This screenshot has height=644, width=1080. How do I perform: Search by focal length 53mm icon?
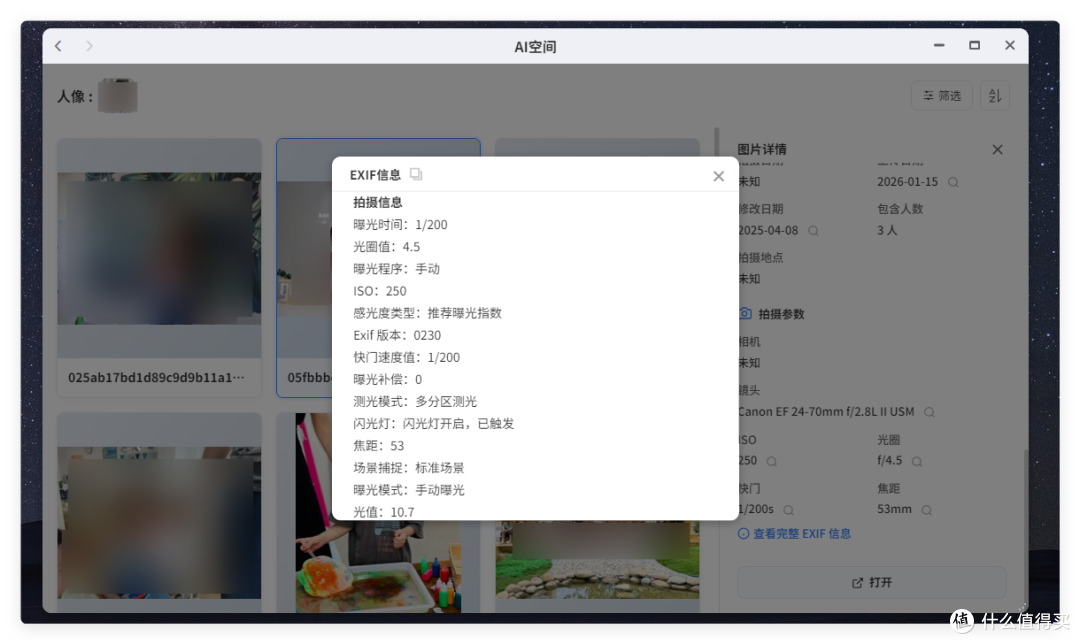tap(926, 510)
